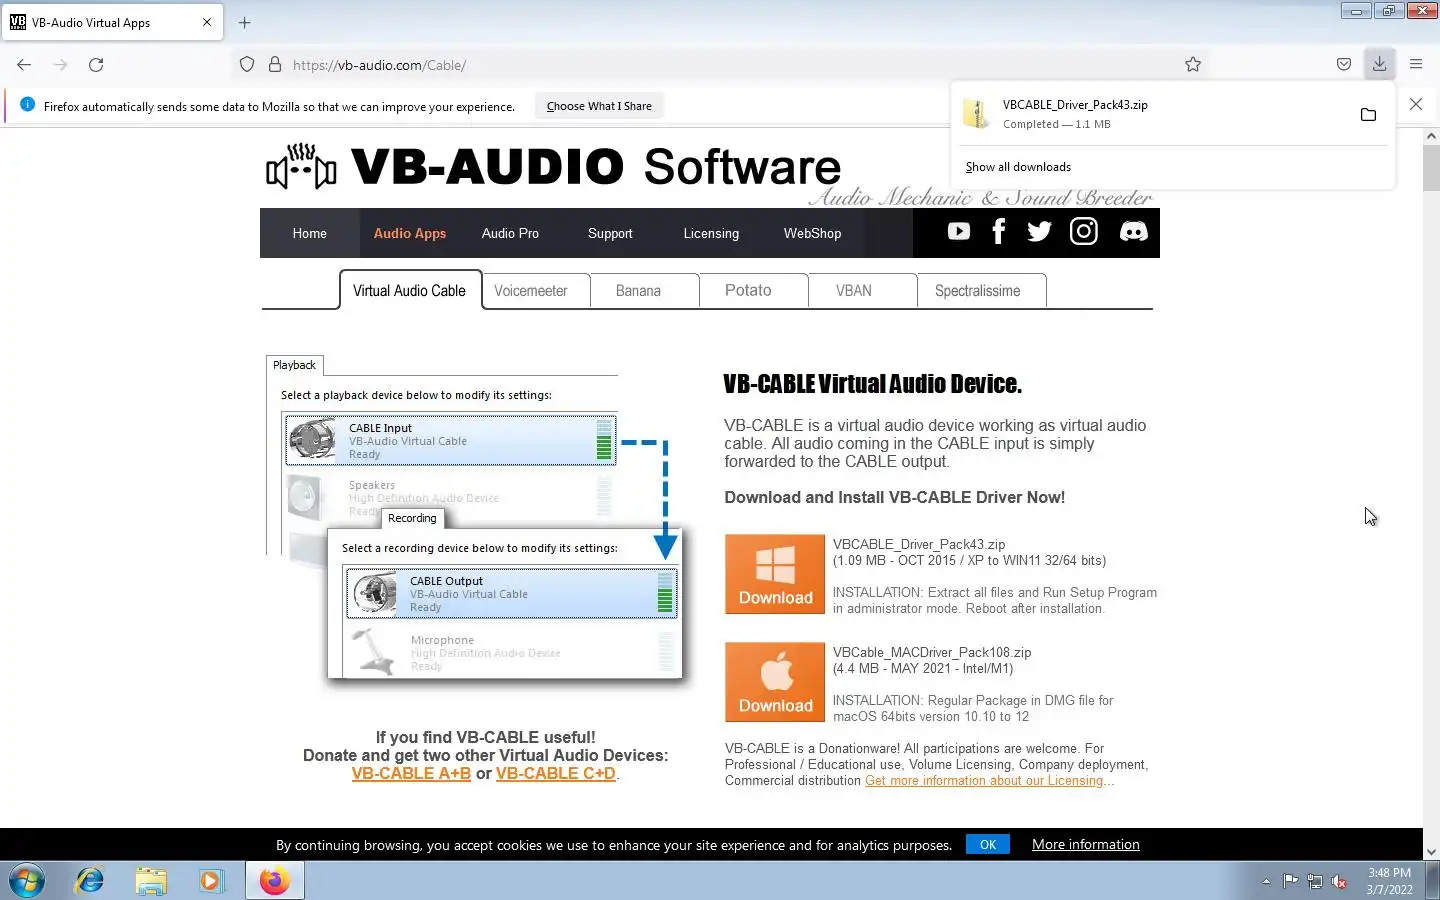Click the Choose What I Share button
1440x900 pixels.
tap(599, 106)
